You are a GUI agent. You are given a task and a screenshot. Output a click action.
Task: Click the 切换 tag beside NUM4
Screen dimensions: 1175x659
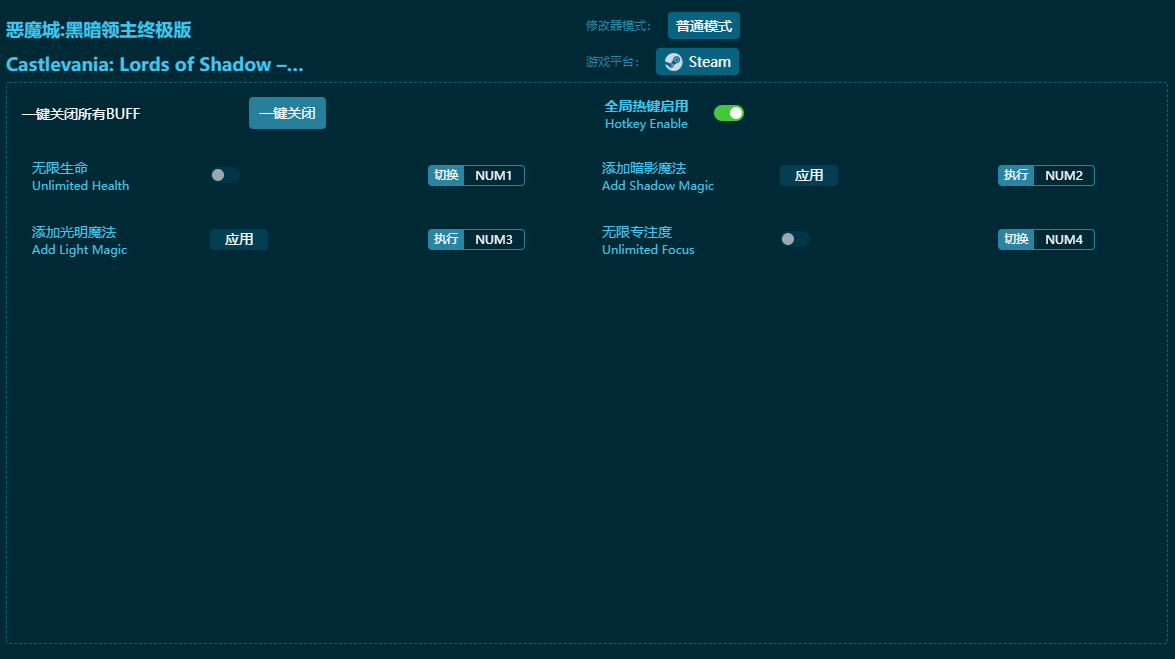point(1016,240)
